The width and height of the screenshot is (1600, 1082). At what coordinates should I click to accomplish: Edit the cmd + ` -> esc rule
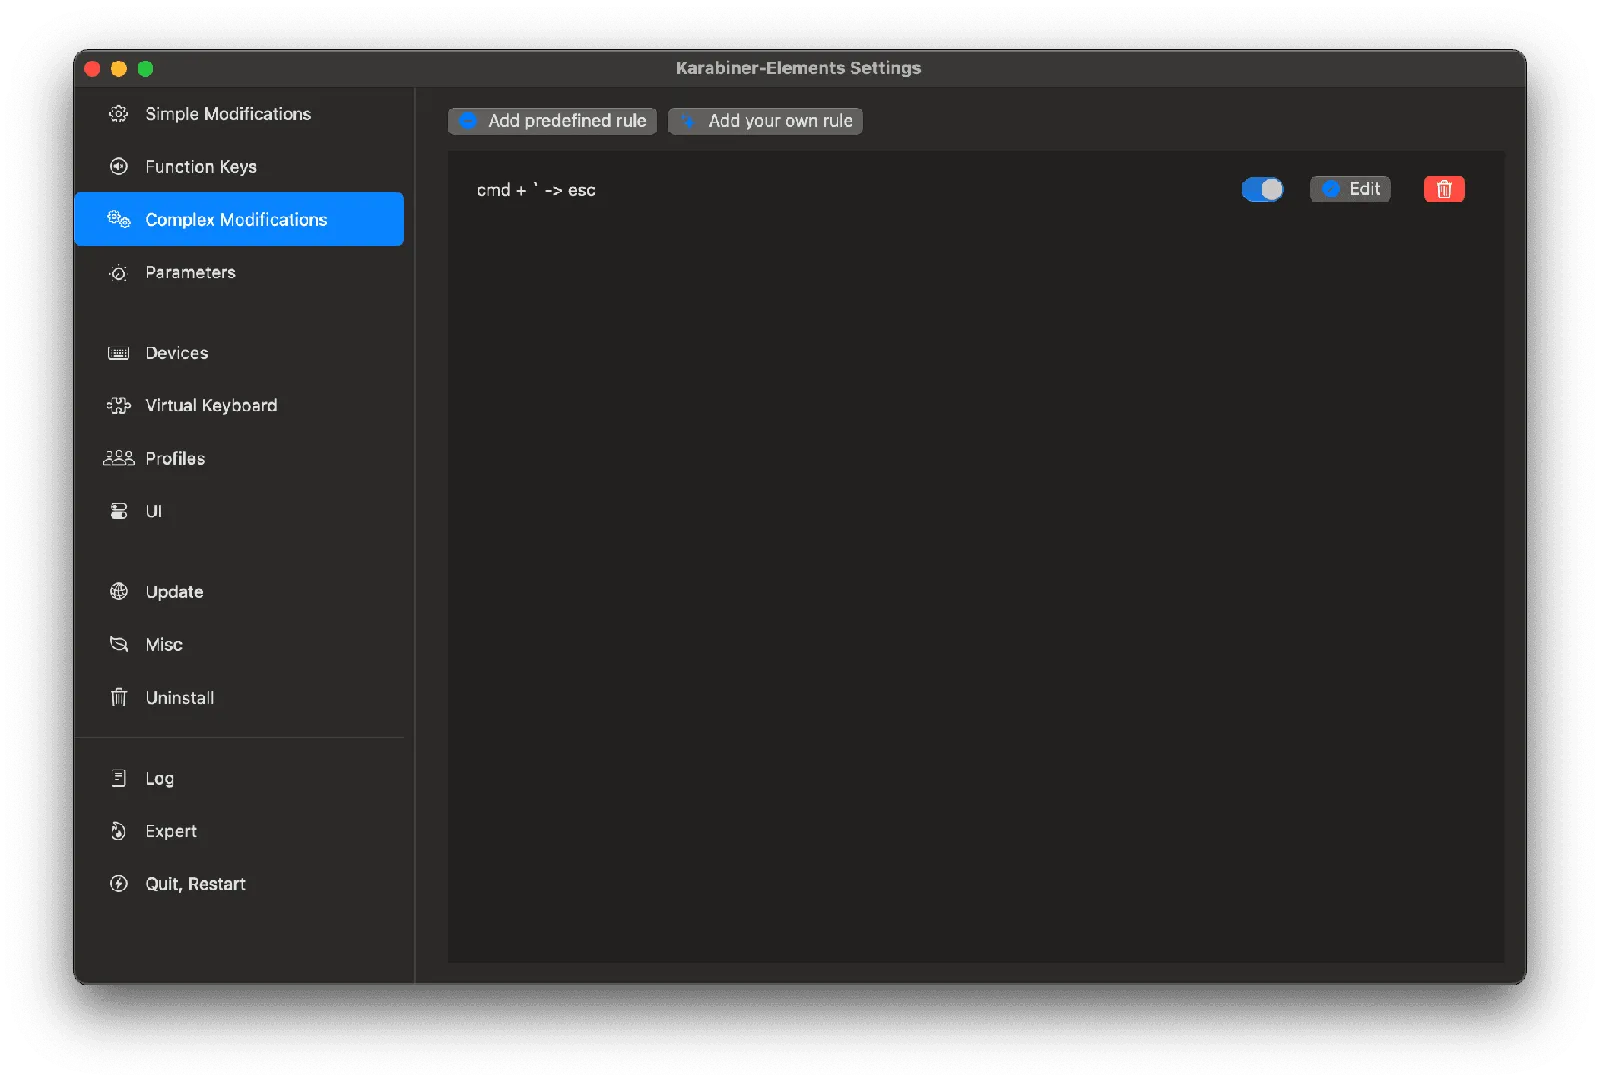[x=1350, y=189]
